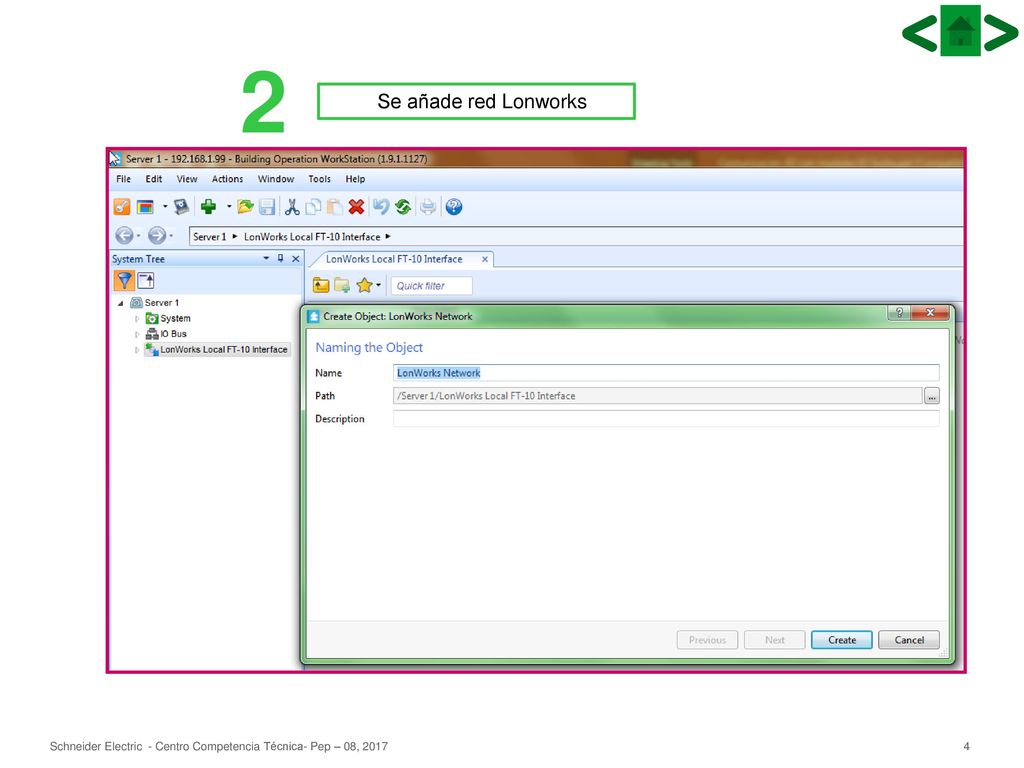Open the workspace layout dropdown arrow
1024x768 pixels.
(165, 206)
